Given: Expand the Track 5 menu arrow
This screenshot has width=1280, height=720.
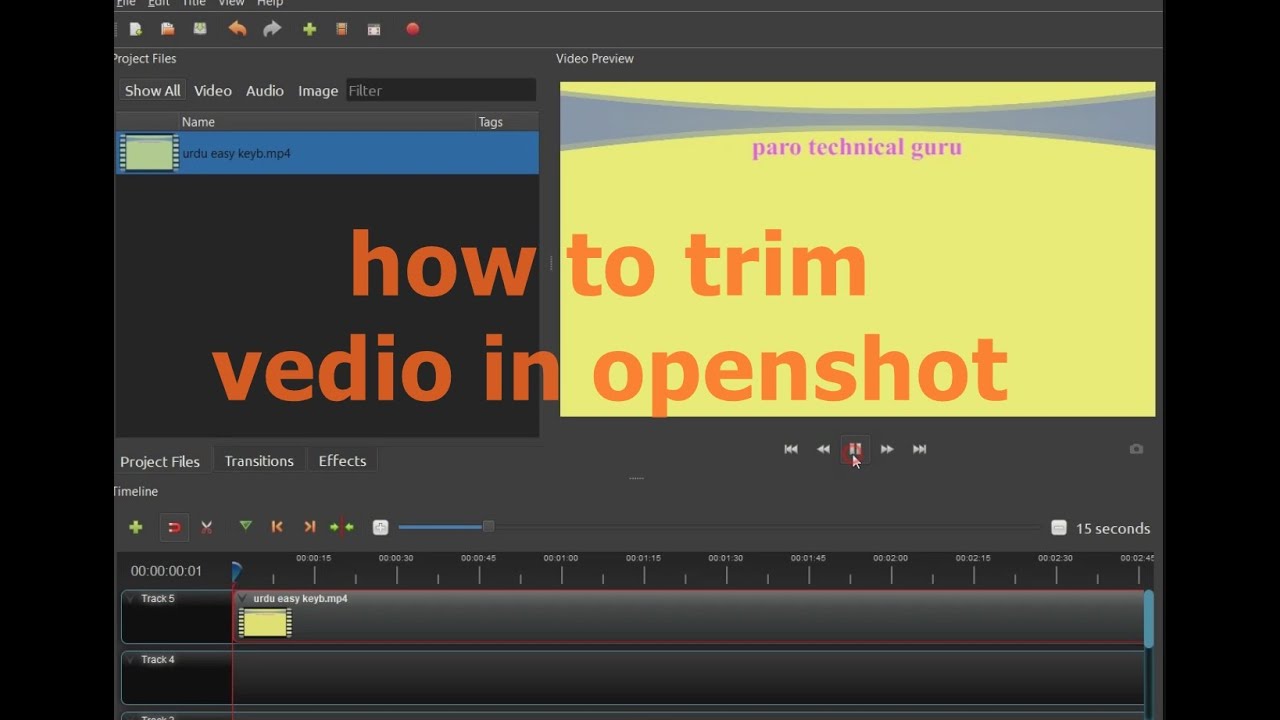Looking at the screenshot, I should point(130,599).
